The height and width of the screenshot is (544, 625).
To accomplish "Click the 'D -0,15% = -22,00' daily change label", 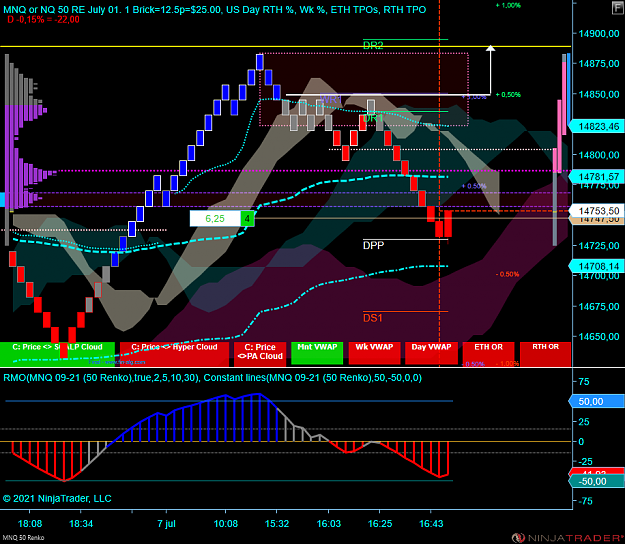I will click(43, 20).
